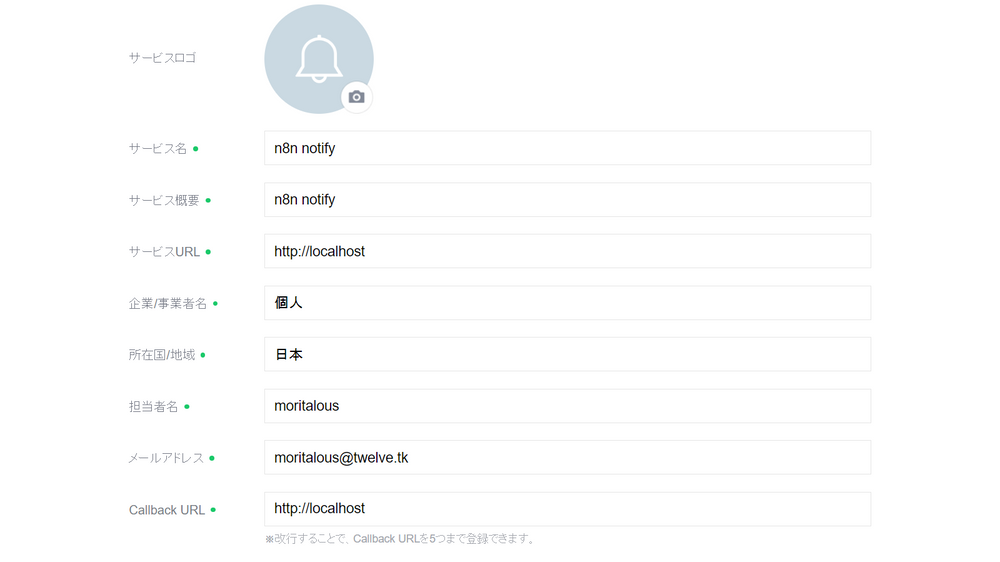Click the サービスロゴ label
The width and height of the screenshot is (1000, 562).
click(x=162, y=58)
